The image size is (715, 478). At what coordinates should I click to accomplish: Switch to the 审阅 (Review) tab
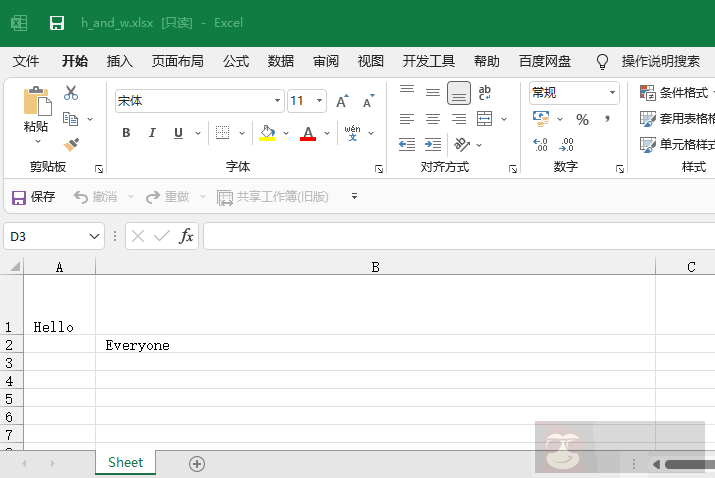click(x=326, y=61)
